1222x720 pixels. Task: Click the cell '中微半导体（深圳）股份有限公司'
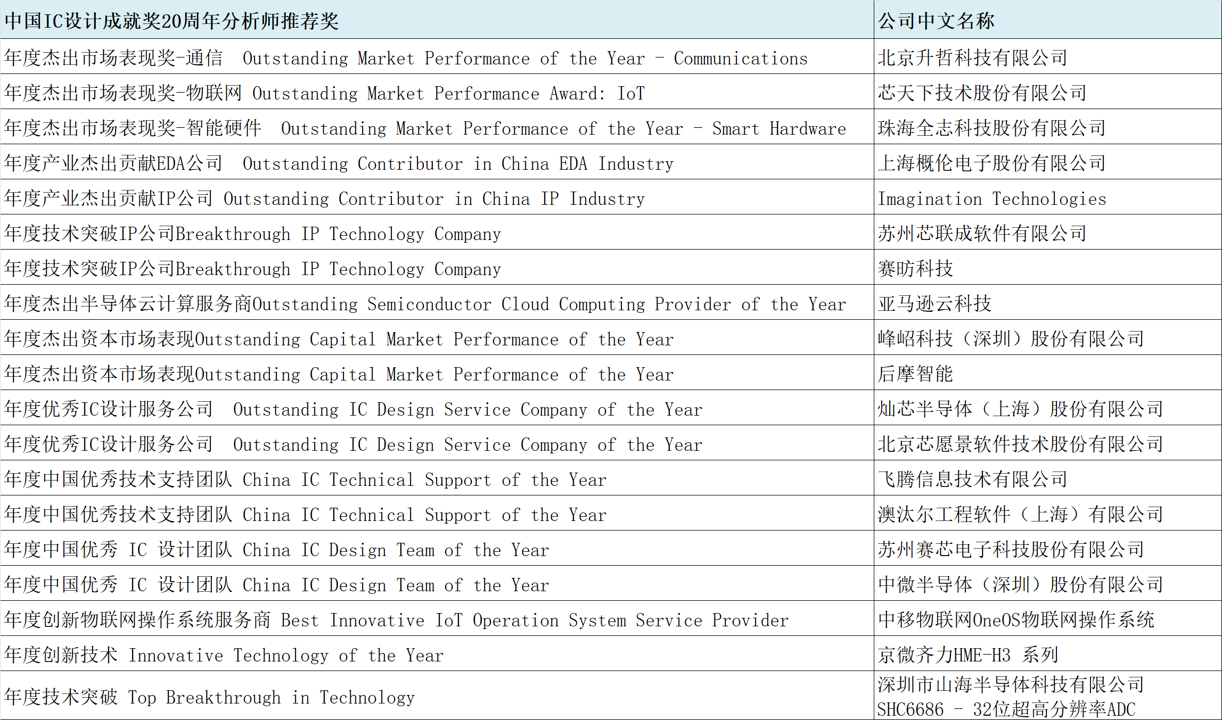click(x=1047, y=584)
